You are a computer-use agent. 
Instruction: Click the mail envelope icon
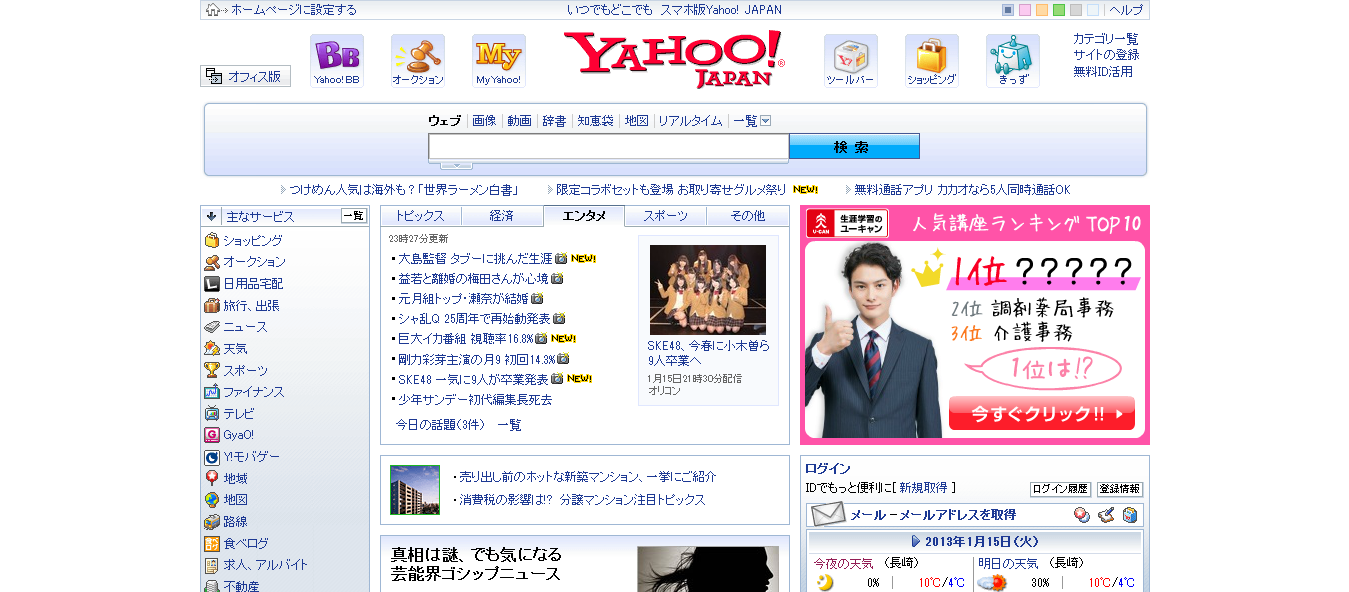tap(828, 515)
